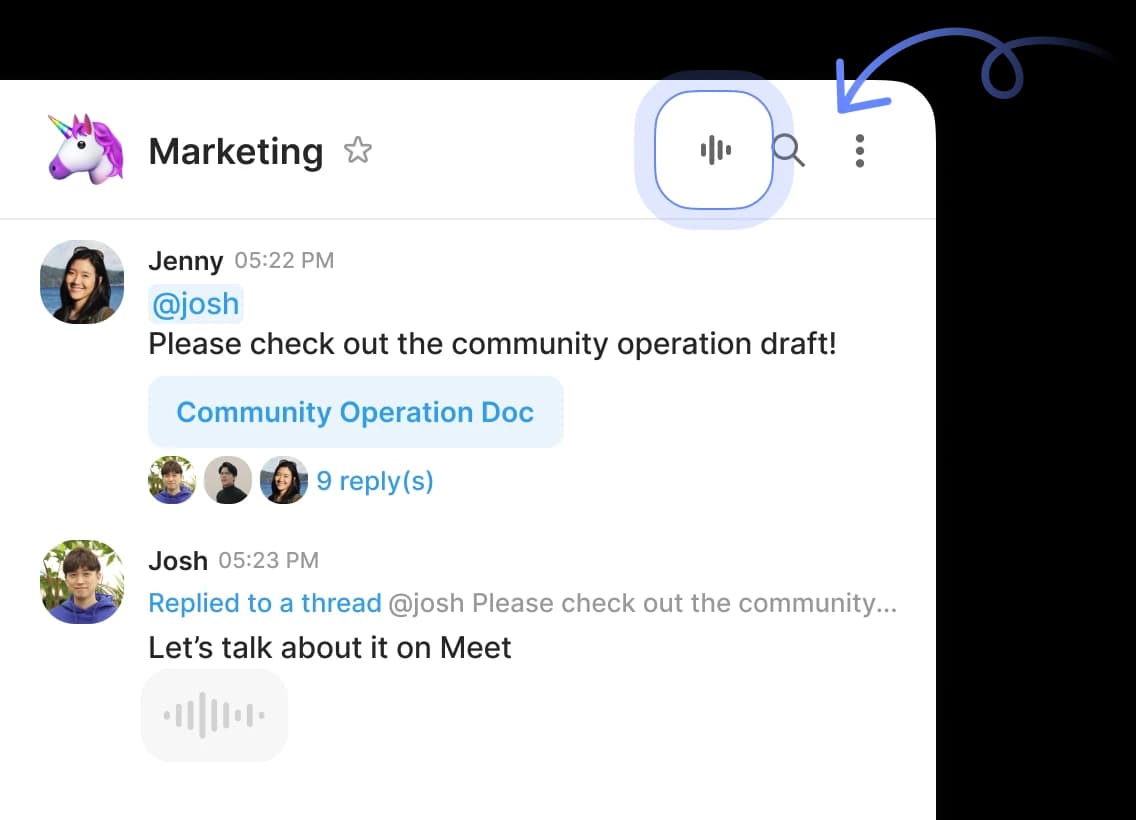1136x820 pixels.
Task: Click the @josh mention tag
Action: [x=196, y=304]
